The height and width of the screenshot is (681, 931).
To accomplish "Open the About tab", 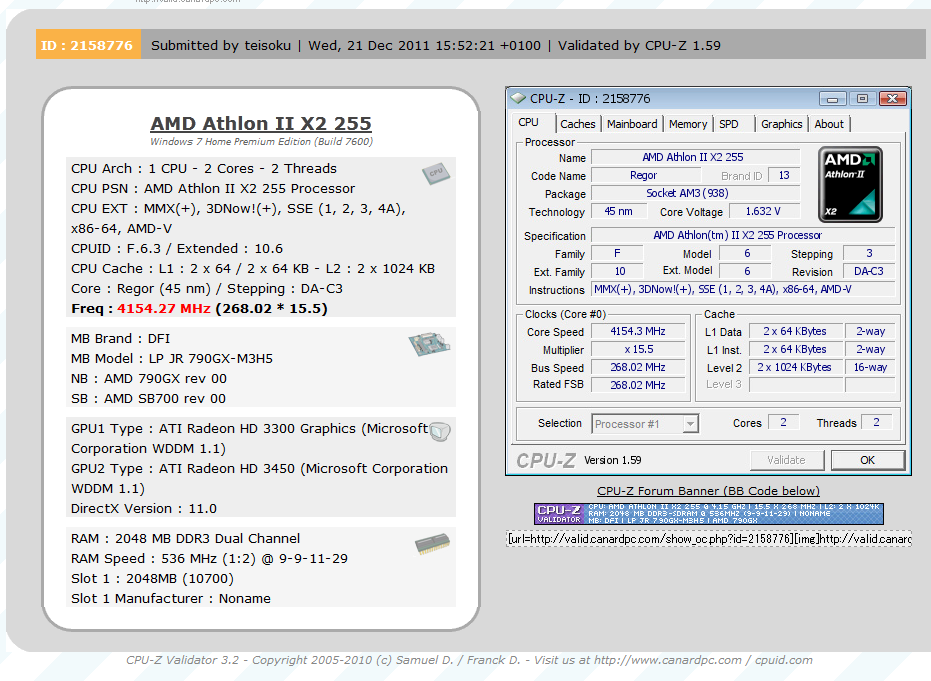I will tap(829, 124).
